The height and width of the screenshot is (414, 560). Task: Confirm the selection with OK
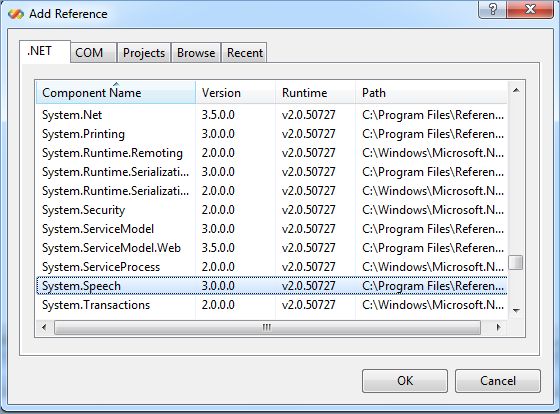tap(405, 381)
